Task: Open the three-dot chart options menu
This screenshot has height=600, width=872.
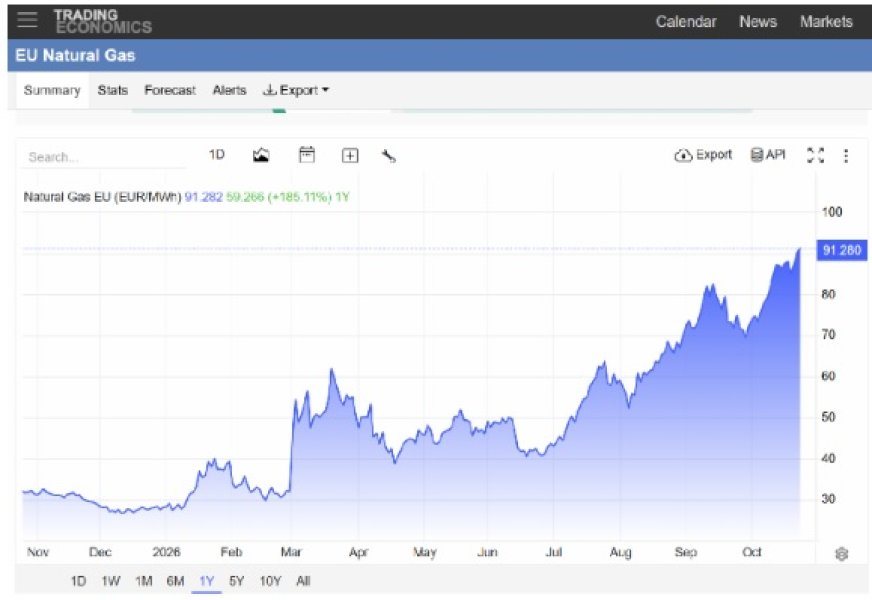Action: (846, 156)
